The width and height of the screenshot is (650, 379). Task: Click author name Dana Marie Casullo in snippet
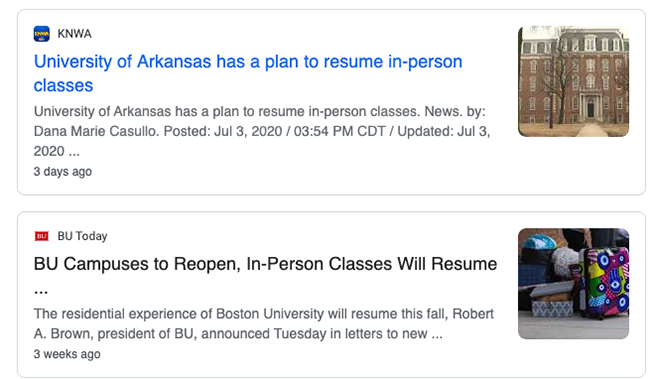coord(96,131)
